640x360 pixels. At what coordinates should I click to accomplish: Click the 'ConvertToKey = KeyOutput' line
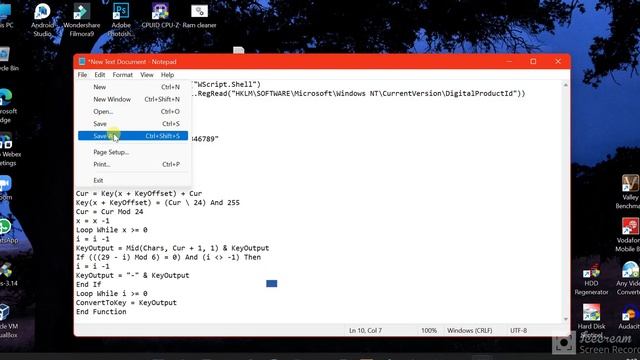click(126, 303)
